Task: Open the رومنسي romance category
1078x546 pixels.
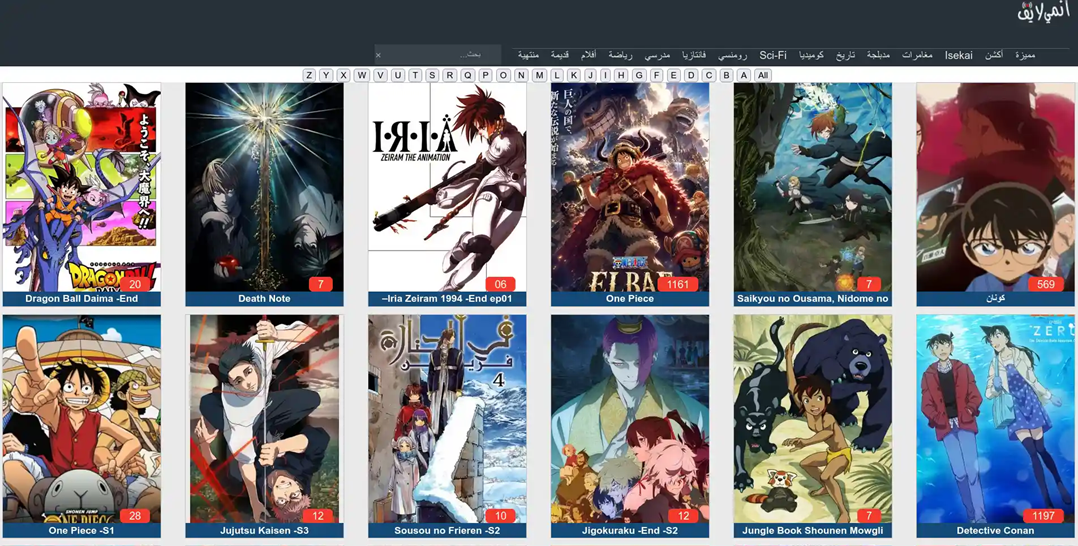Action: [733, 55]
